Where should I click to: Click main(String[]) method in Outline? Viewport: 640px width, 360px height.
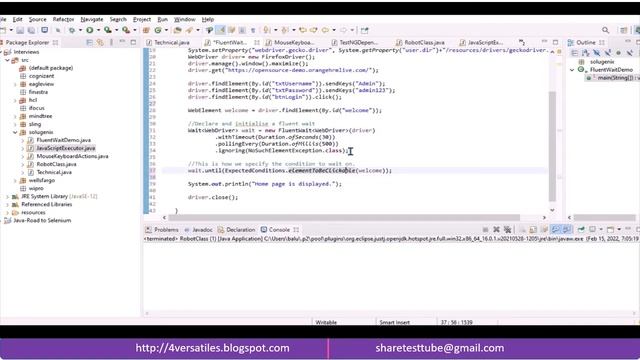613,78
